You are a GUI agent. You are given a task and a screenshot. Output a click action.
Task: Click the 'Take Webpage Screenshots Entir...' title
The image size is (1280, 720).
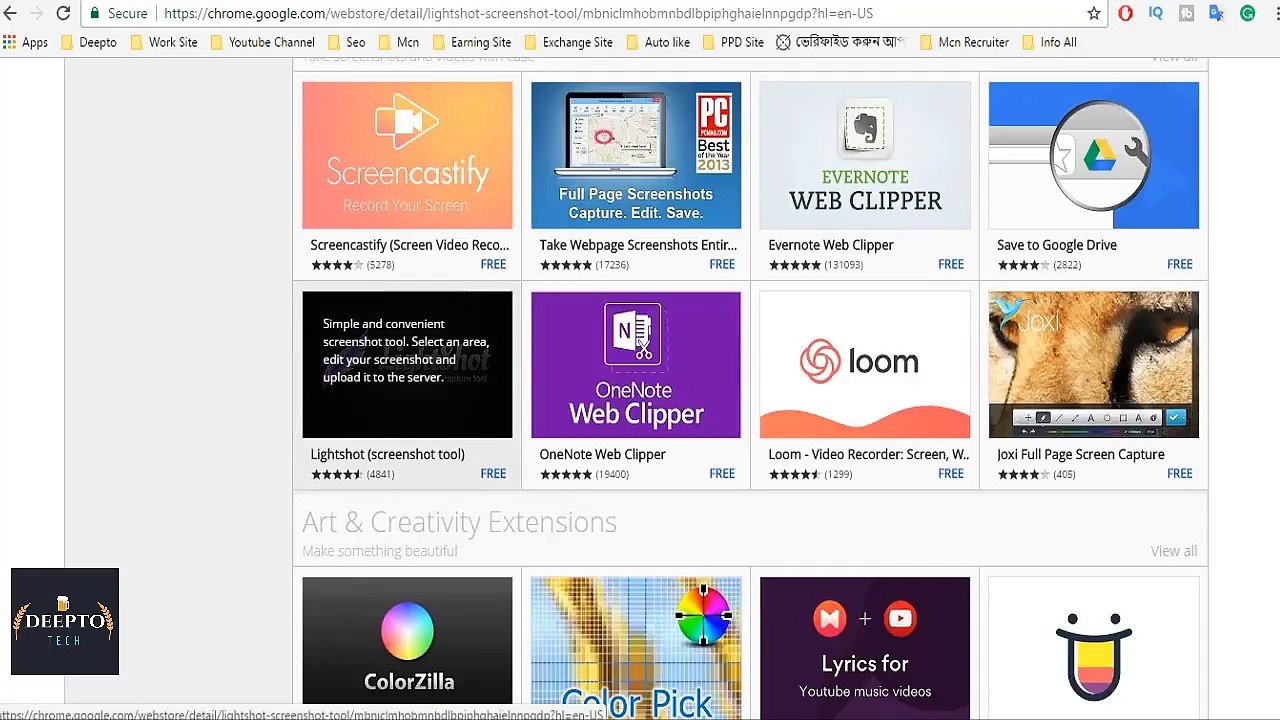tap(638, 245)
